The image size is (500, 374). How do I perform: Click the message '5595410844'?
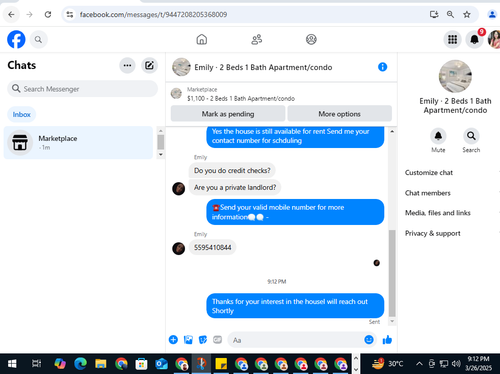click(213, 247)
